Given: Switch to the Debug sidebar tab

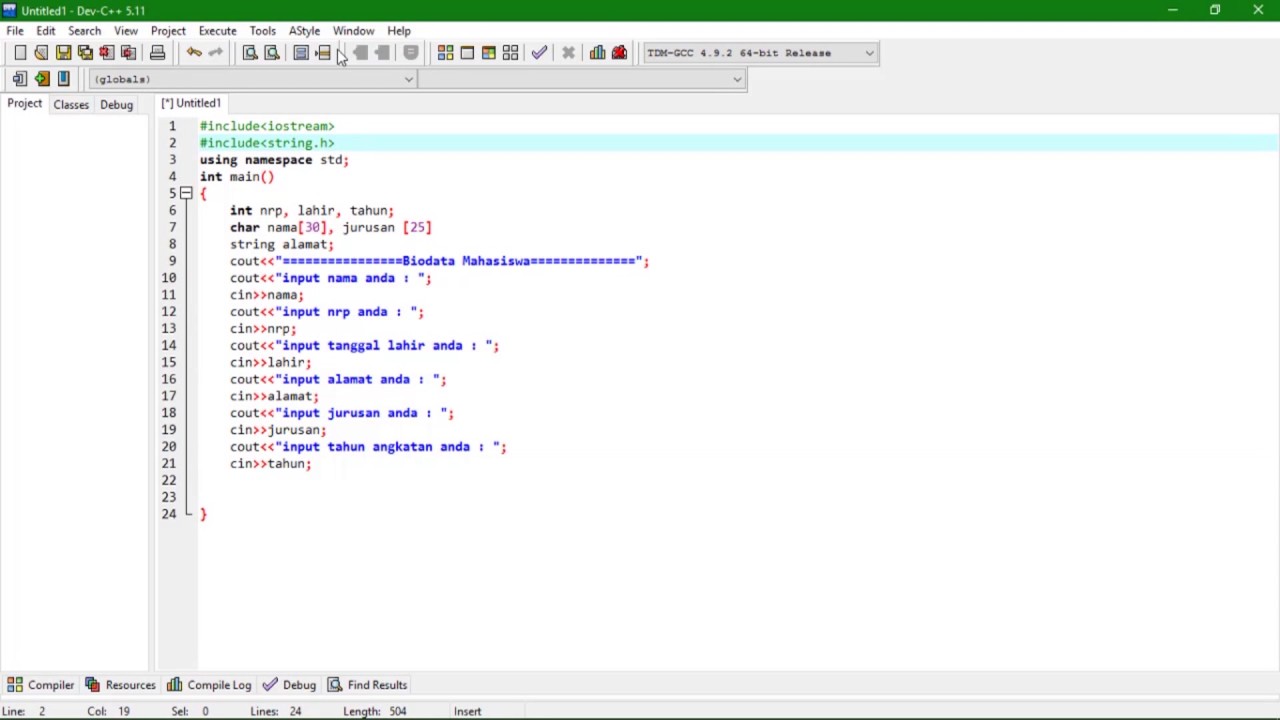Looking at the screenshot, I should pyautogui.click(x=116, y=105).
